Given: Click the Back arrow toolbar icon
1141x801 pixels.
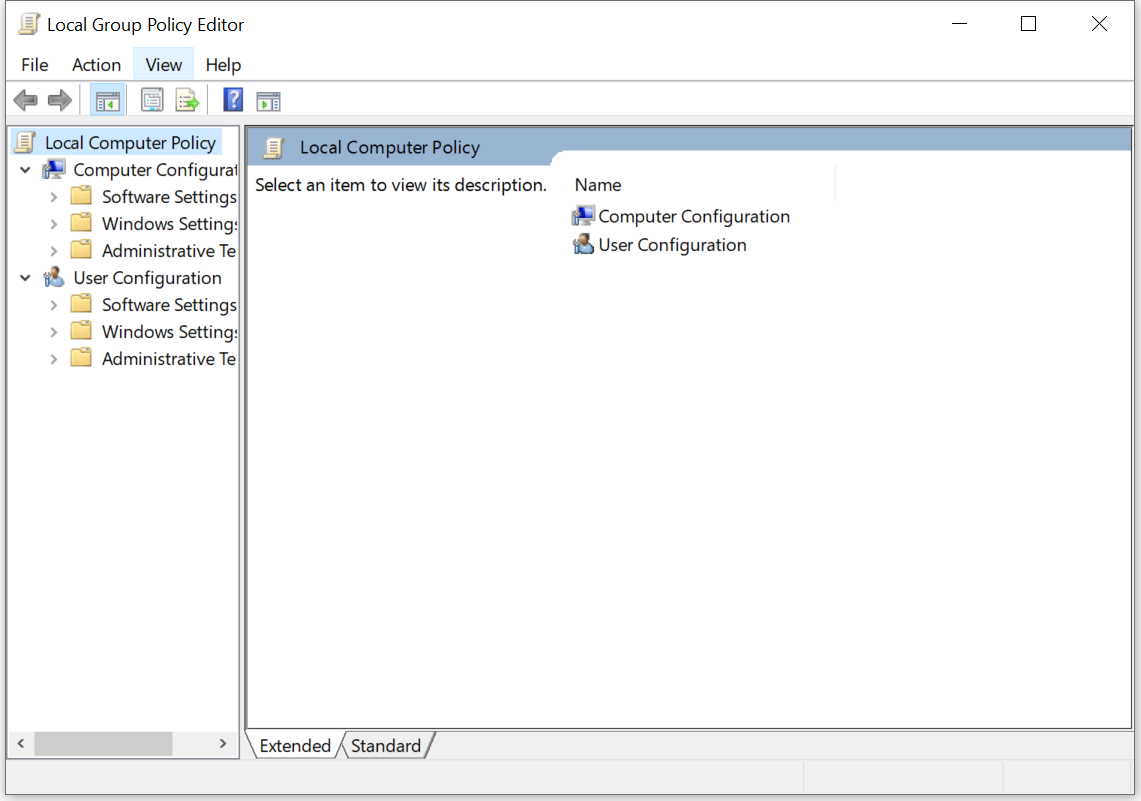Looking at the screenshot, I should (x=25, y=100).
